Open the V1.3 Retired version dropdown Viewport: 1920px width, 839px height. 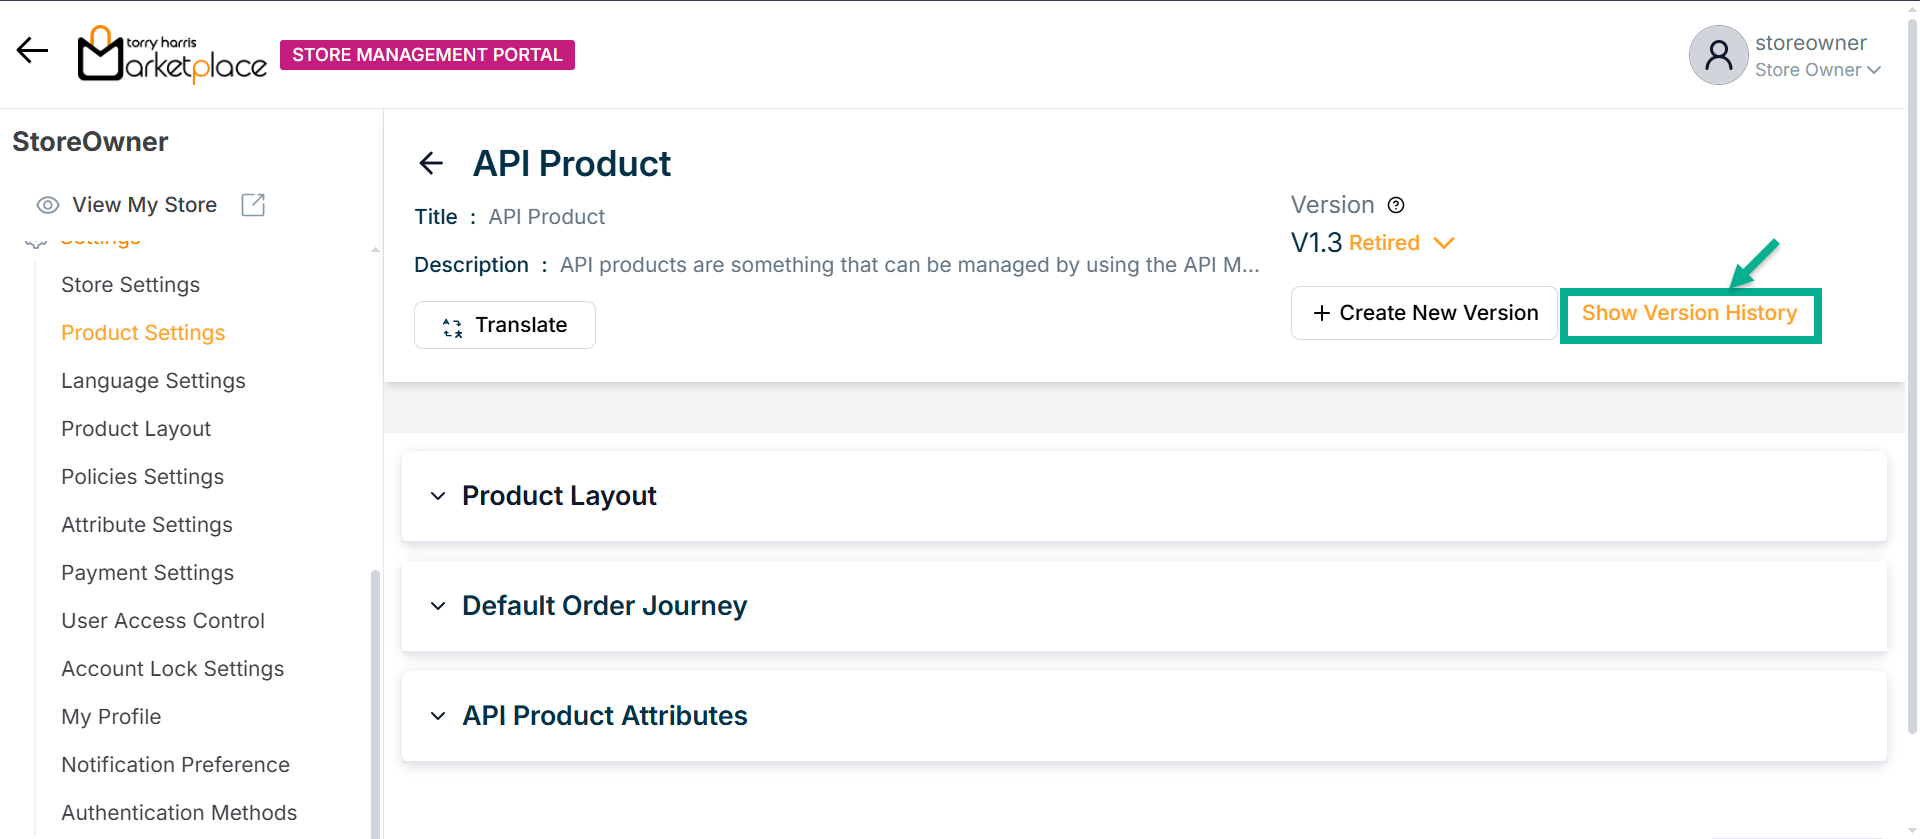1443,243
